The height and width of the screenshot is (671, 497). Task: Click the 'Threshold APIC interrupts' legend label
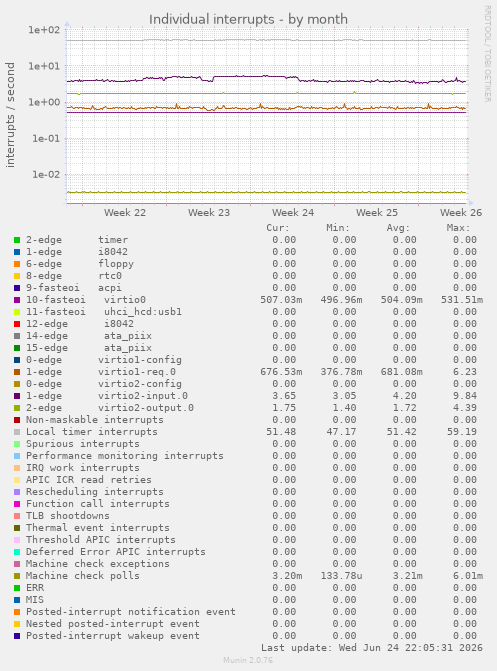pyautogui.click(x=101, y=540)
